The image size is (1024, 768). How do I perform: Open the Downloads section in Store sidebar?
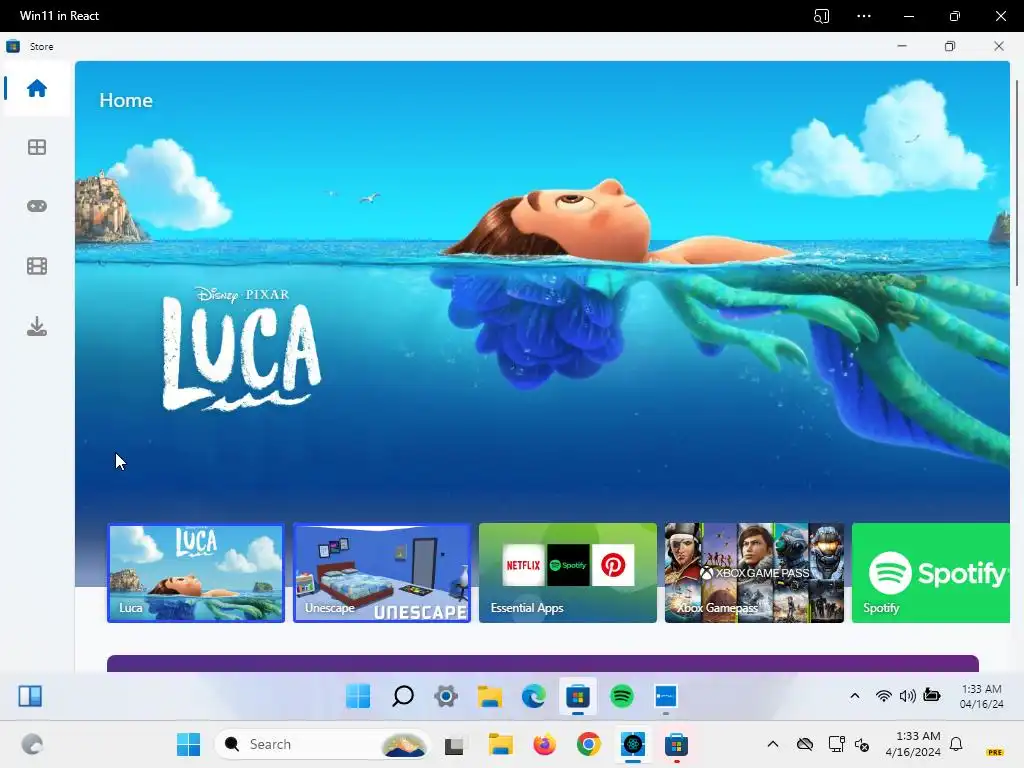click(x=37, y=326)
